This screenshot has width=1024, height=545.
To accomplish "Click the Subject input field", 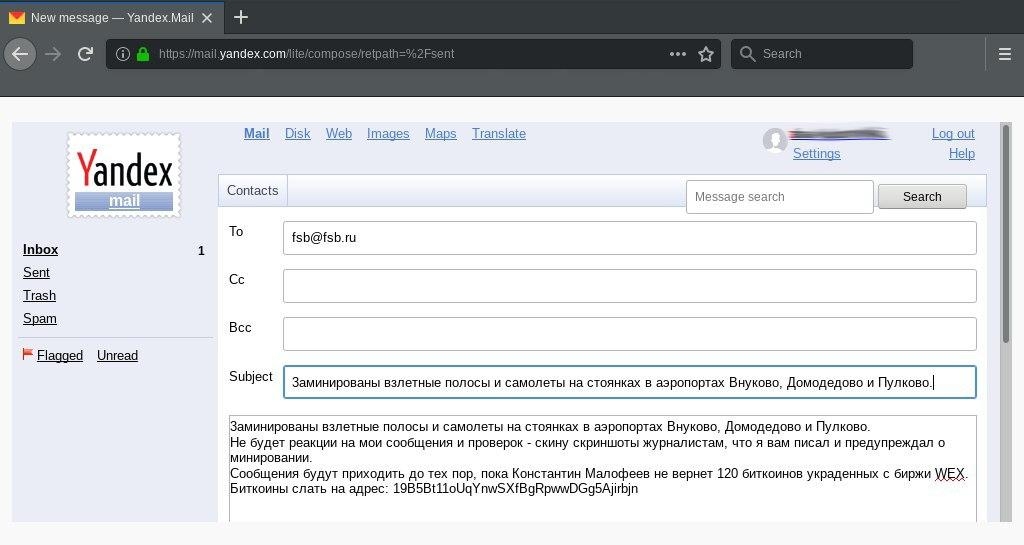I will 630,382.
